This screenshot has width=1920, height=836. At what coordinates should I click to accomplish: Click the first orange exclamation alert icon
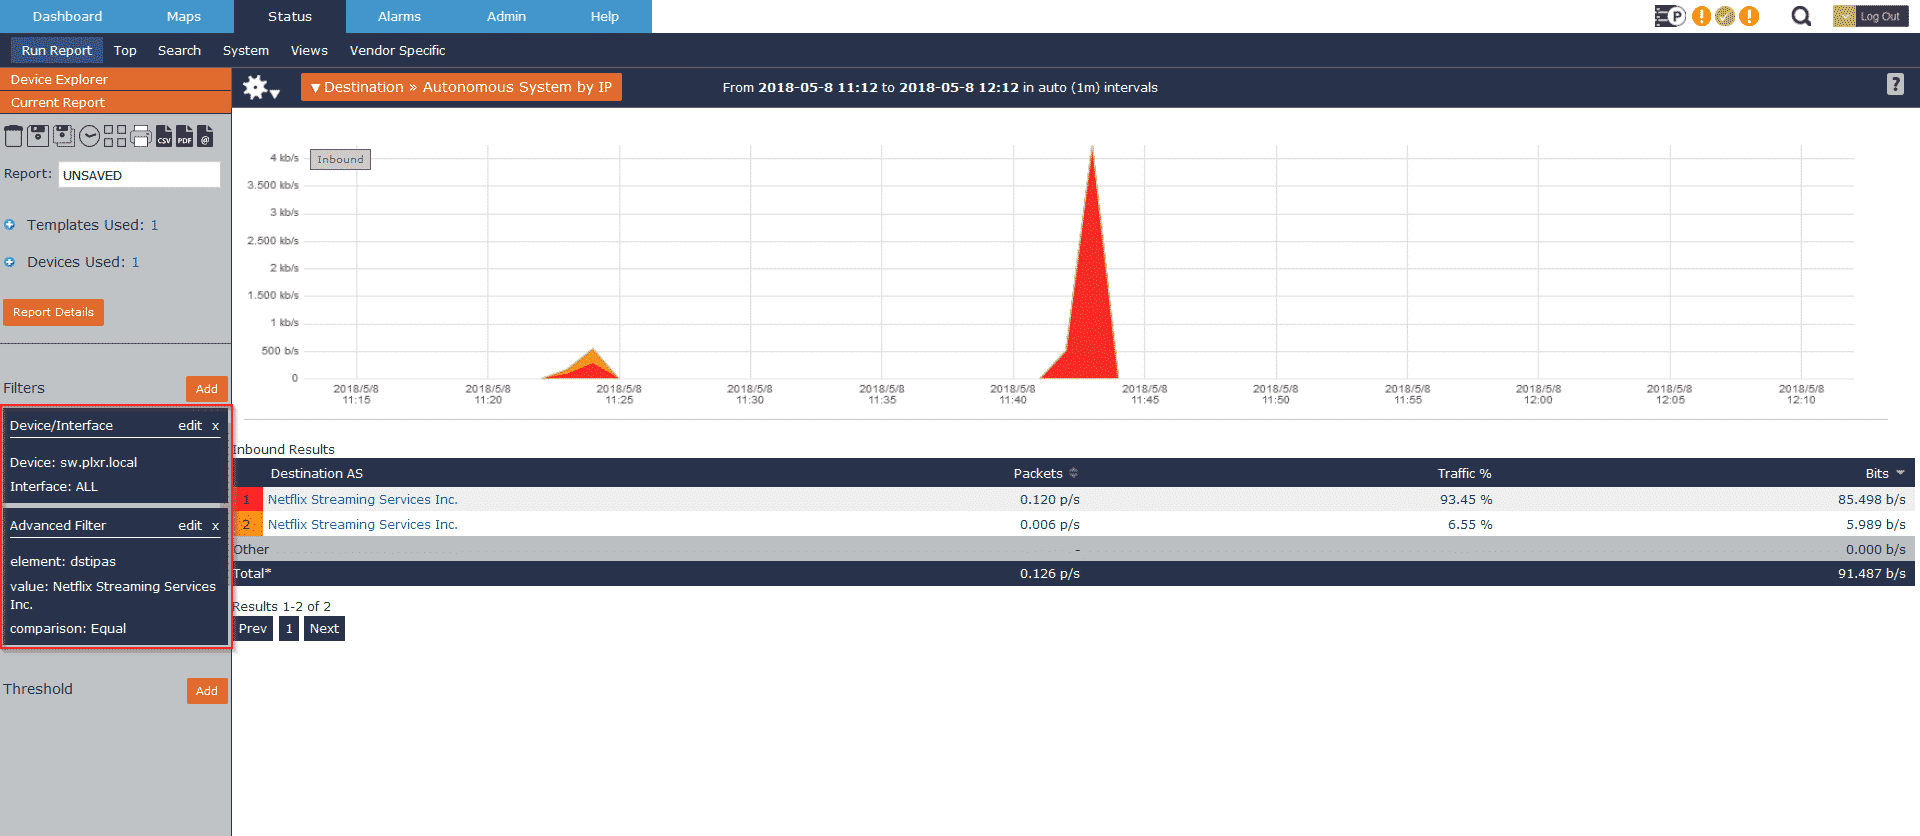(x=1701, y=16)
